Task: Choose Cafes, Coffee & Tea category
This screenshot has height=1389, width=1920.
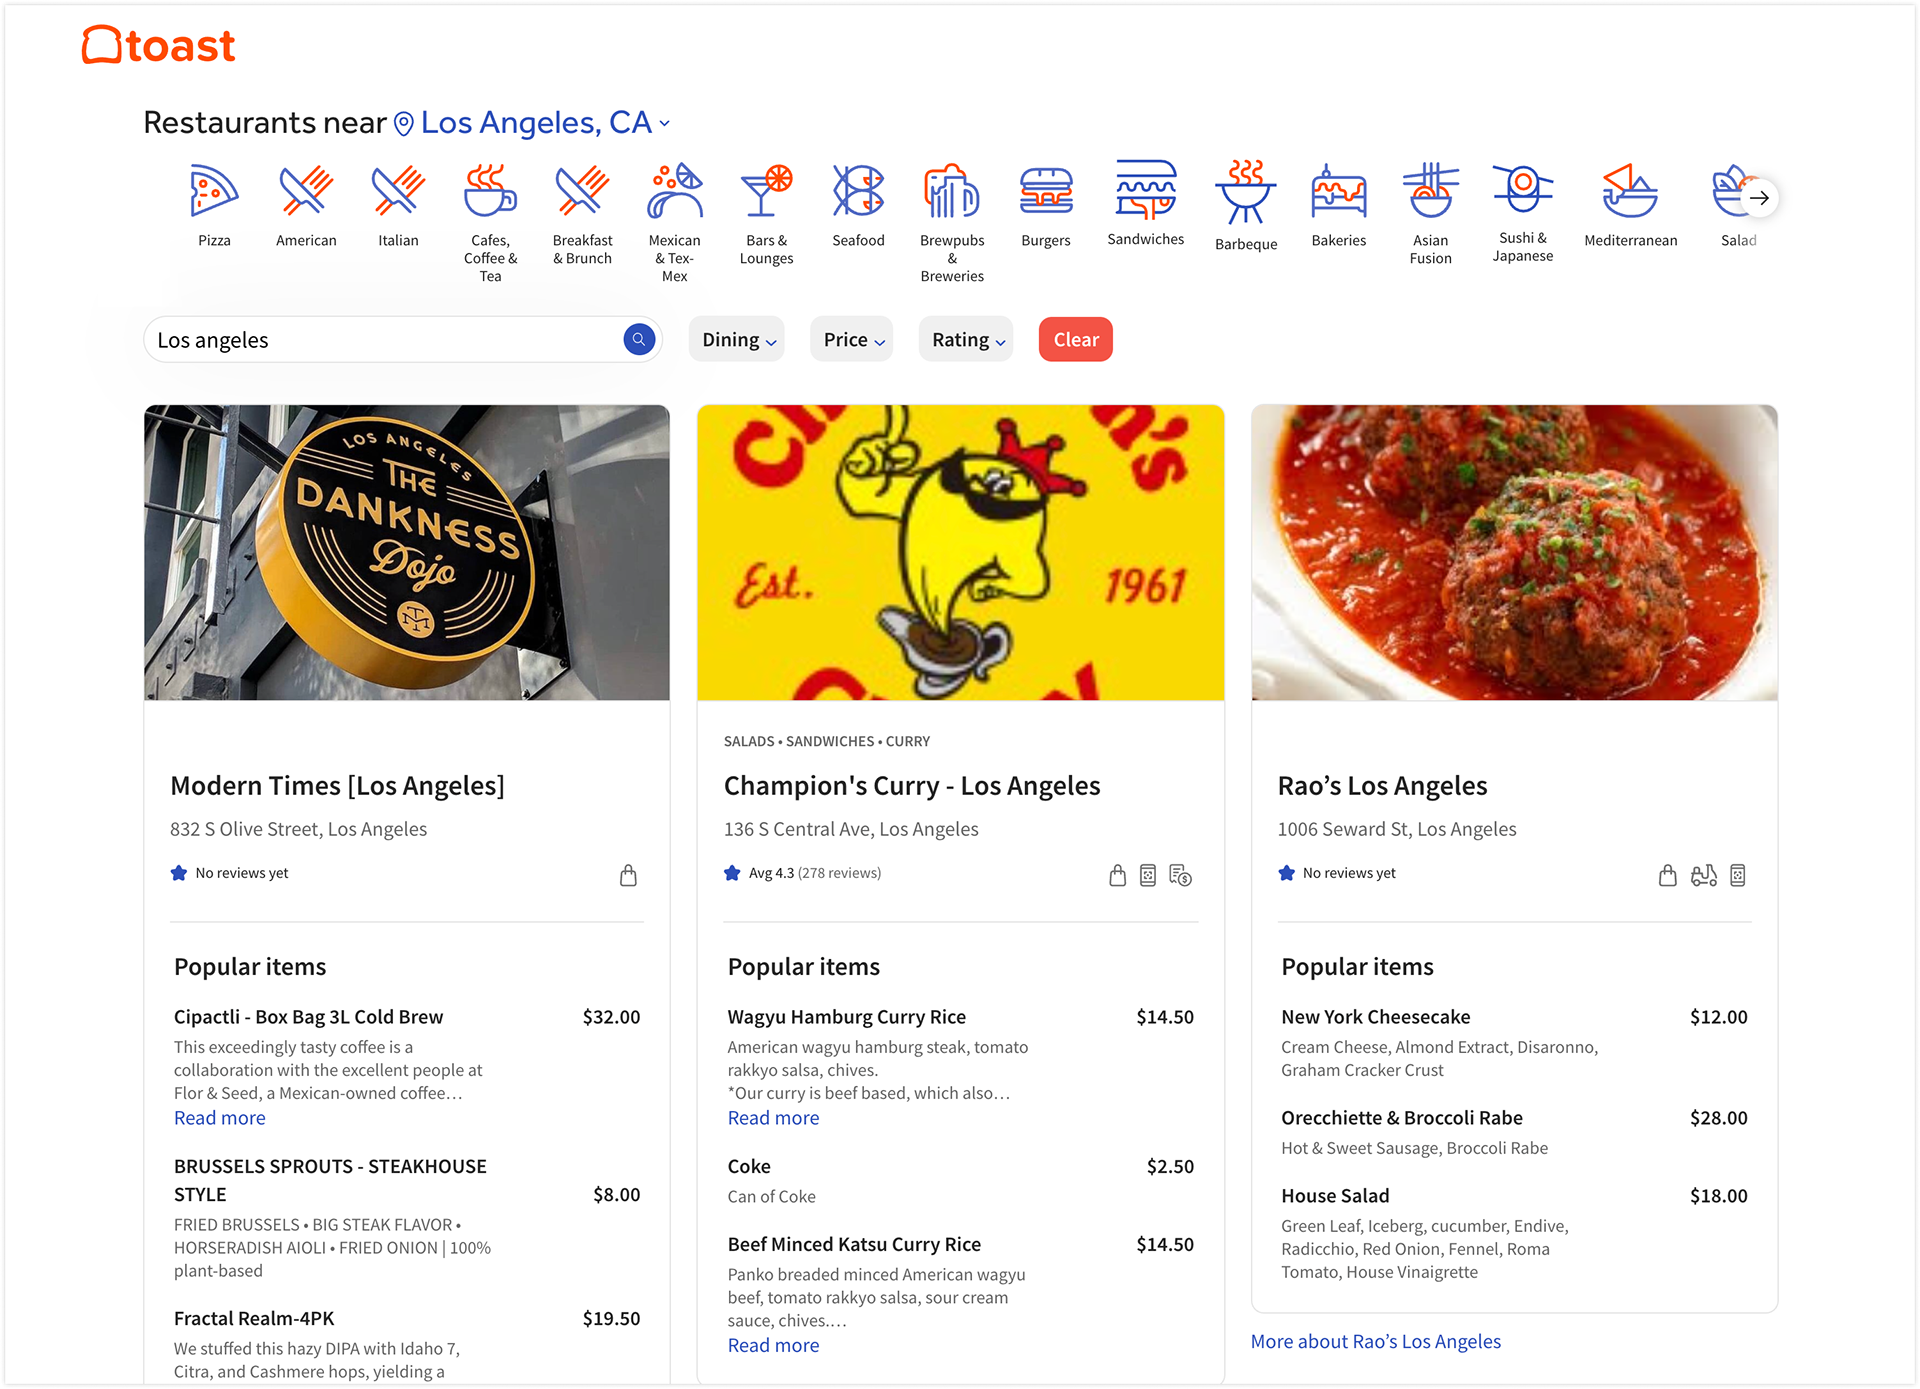Action: click(490, 191)
